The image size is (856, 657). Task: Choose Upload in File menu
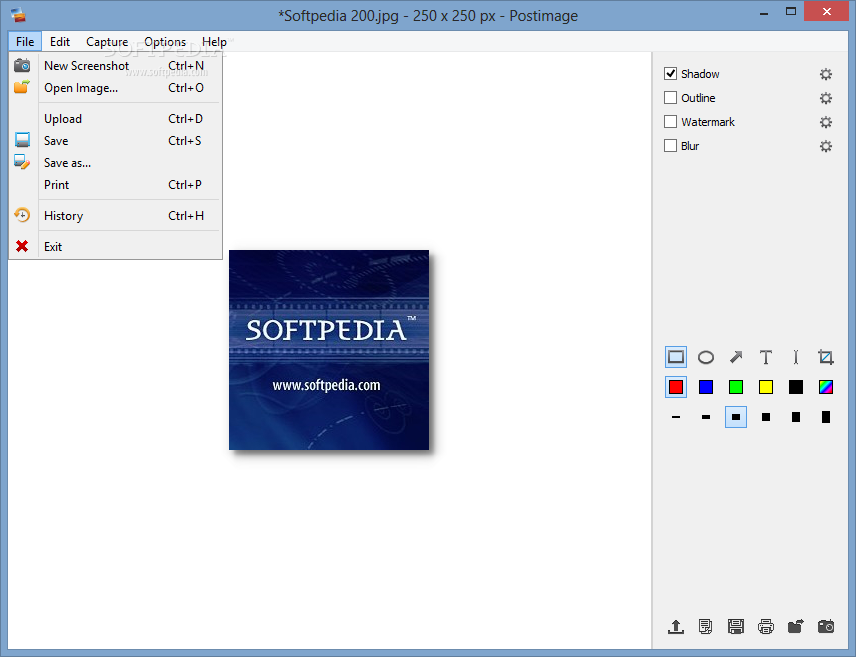tap(116, 119)
